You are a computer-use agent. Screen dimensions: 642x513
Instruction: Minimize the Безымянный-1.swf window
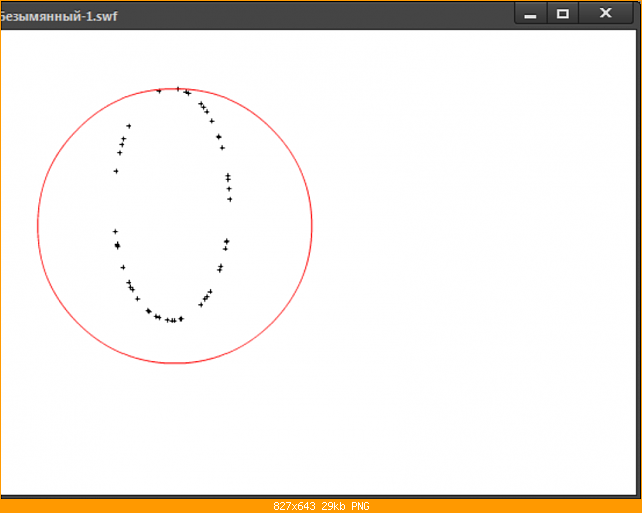click(531, 14)
